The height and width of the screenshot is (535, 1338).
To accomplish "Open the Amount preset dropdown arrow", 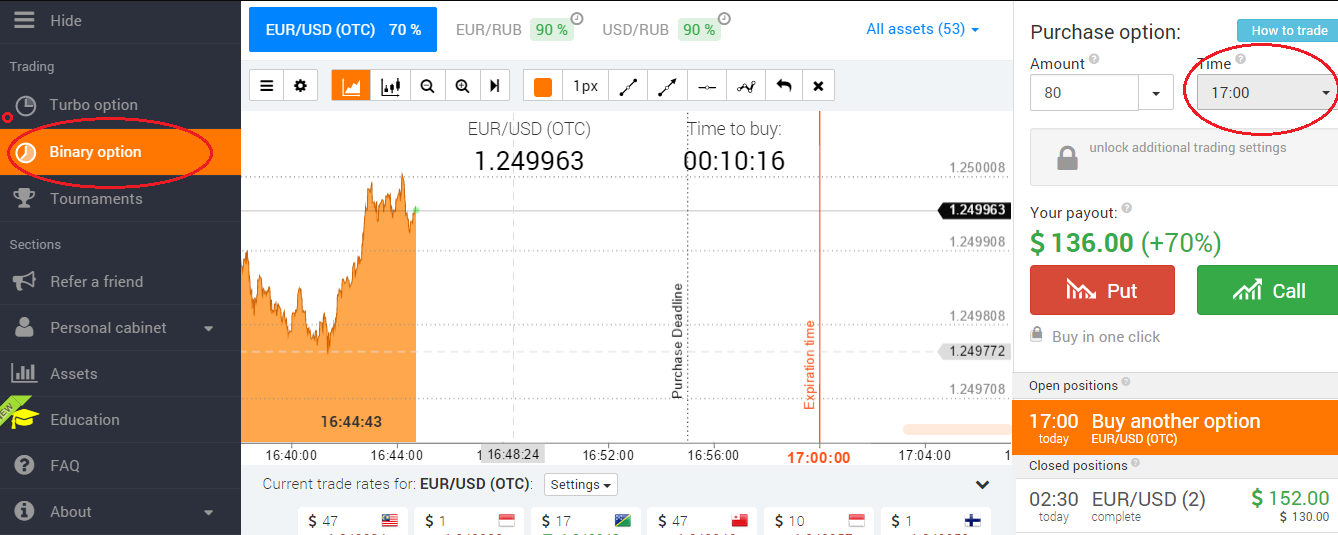I will pos(1156,93).
